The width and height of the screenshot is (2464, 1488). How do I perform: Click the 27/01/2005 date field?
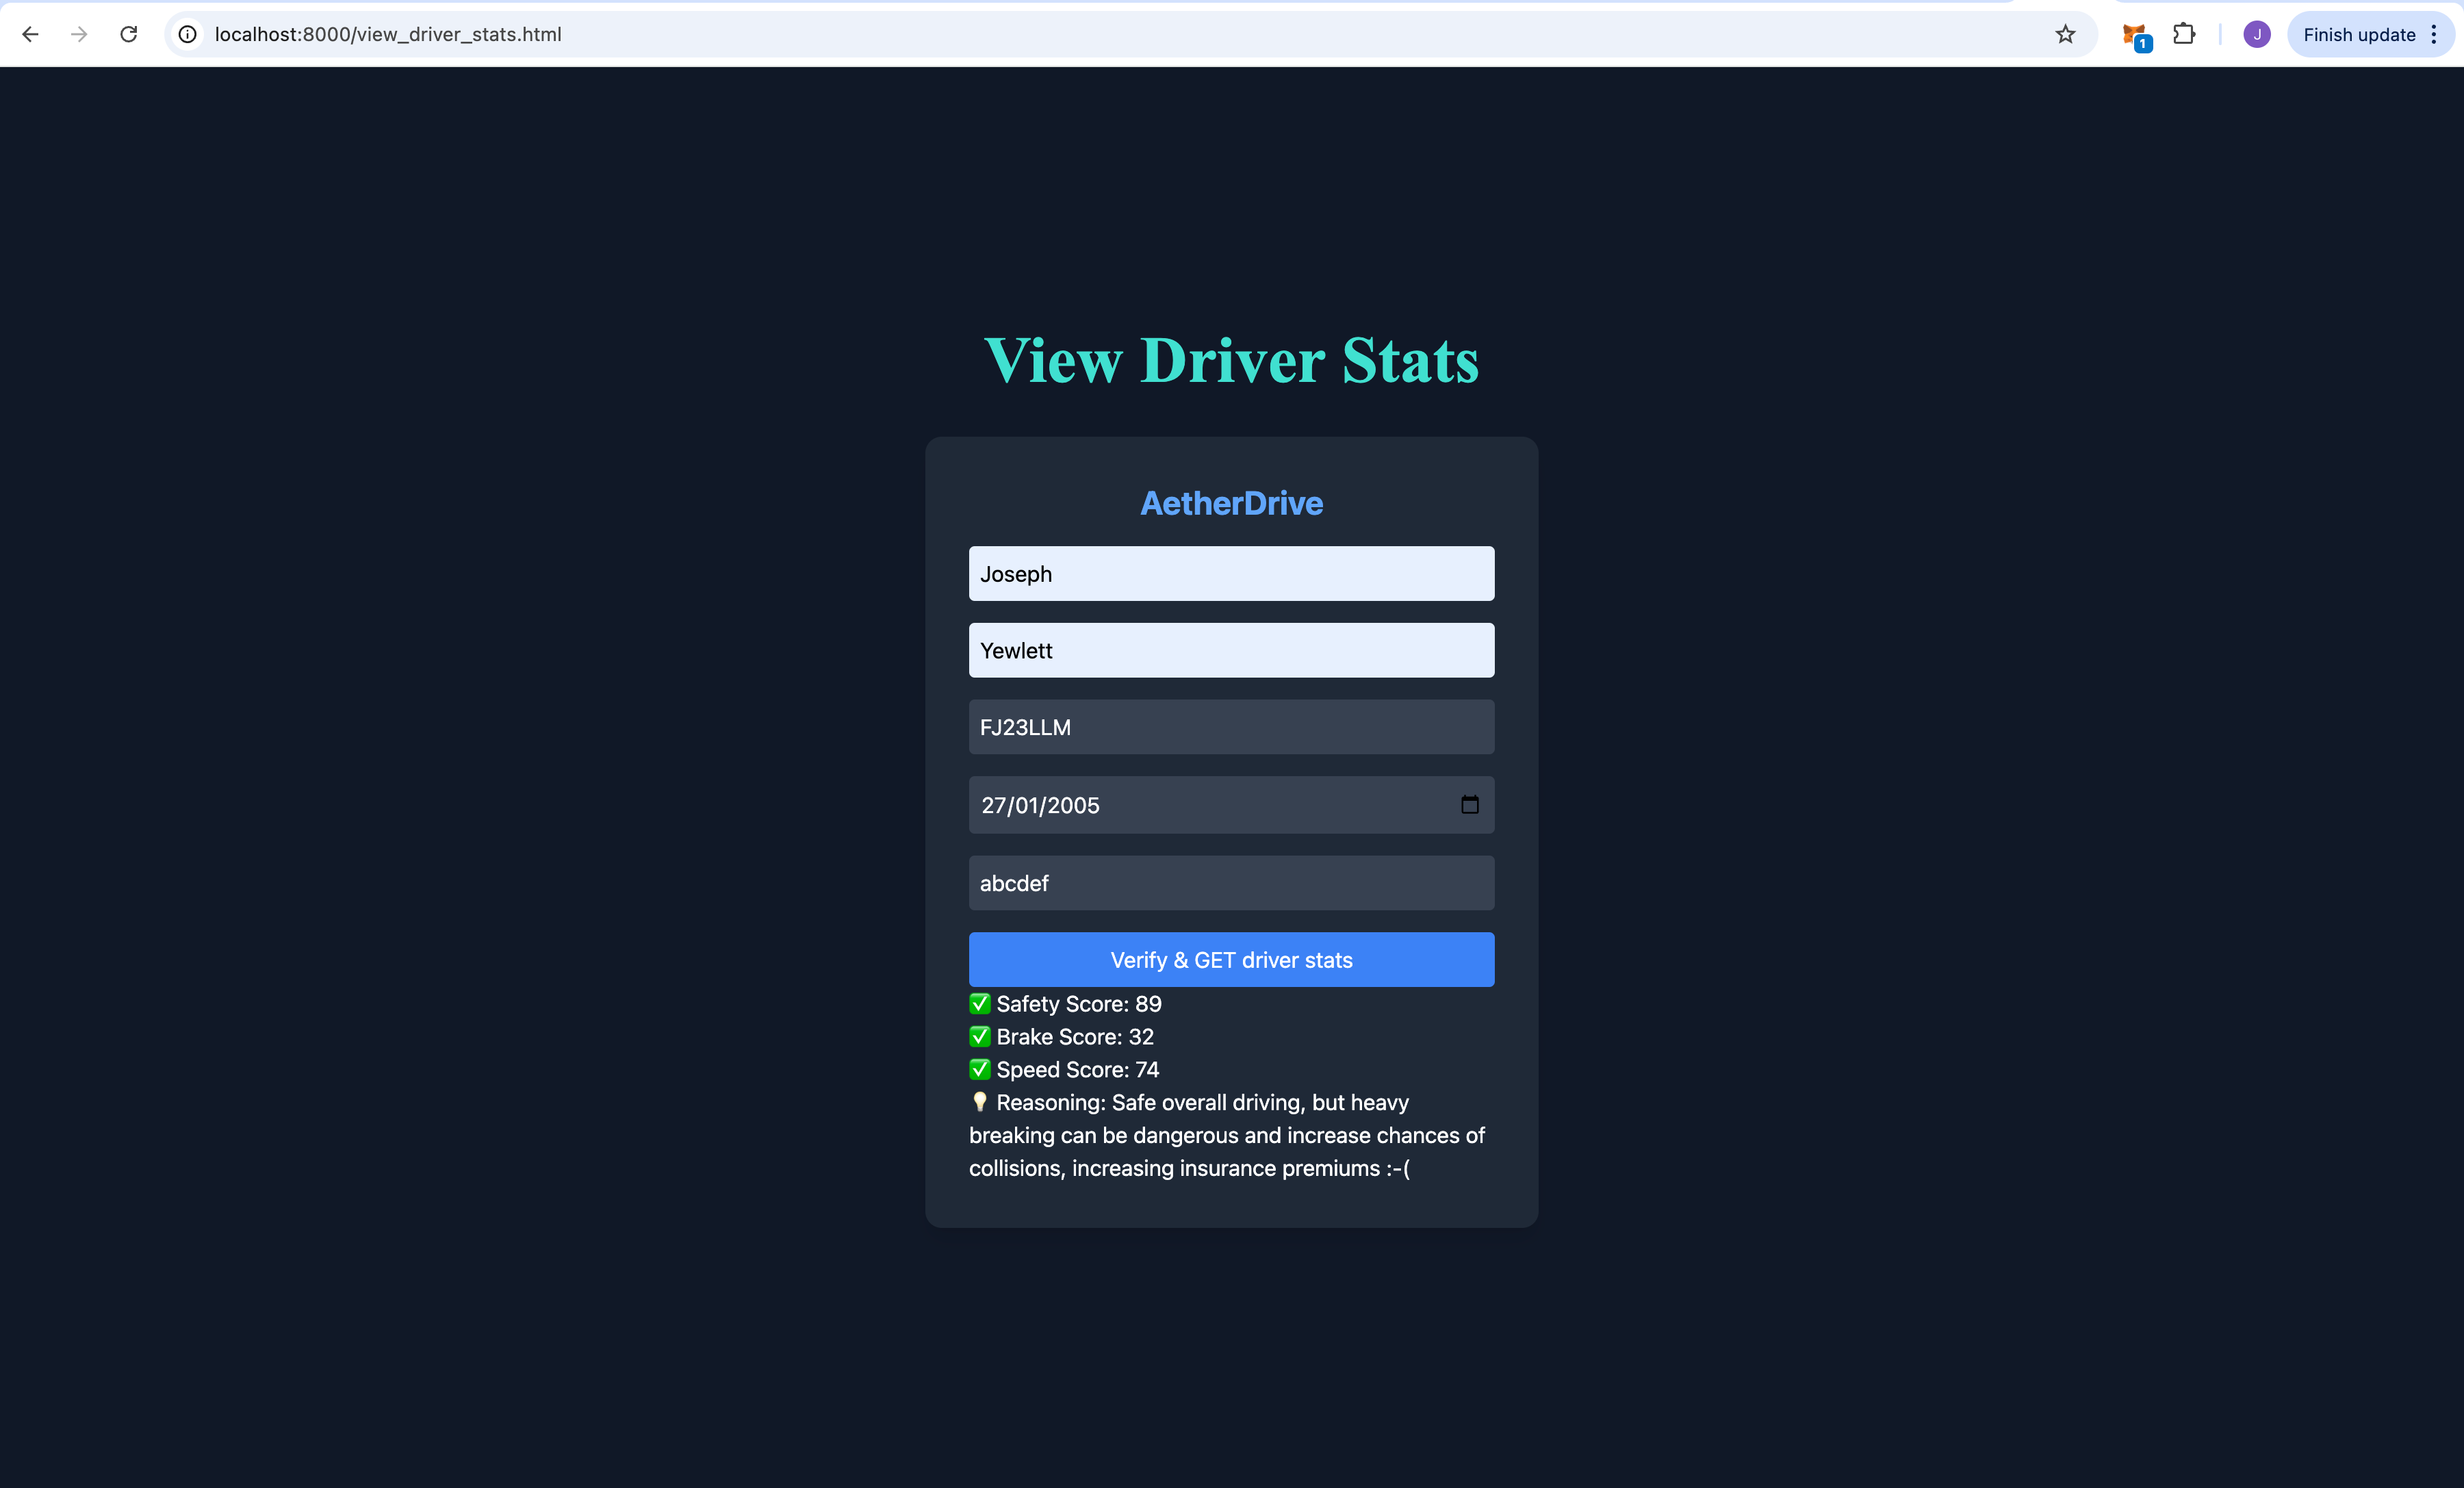coord(1200,805)
